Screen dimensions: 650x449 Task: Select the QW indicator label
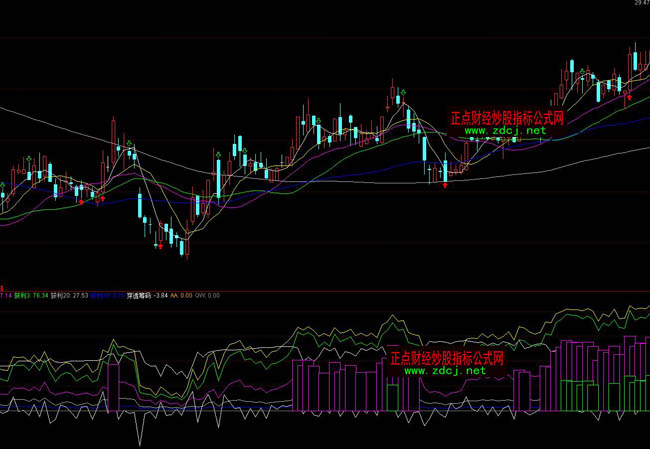coord(207,295)
